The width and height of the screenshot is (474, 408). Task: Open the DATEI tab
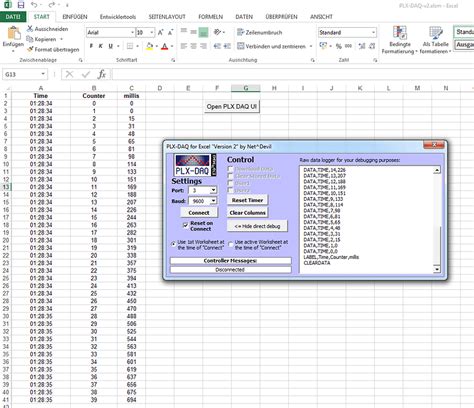[x=13, y=17]
